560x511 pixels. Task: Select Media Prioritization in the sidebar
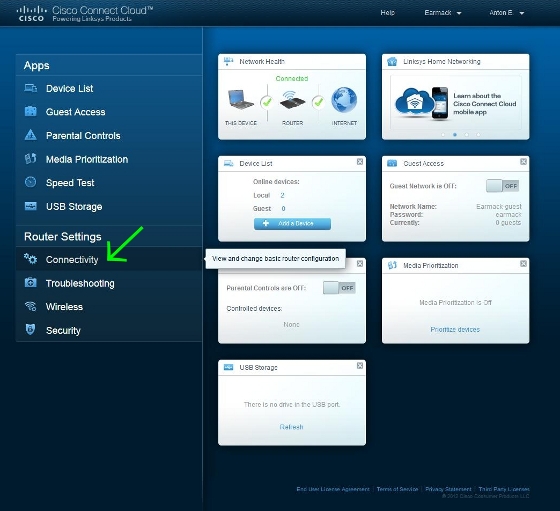click(x=109, y=159)
